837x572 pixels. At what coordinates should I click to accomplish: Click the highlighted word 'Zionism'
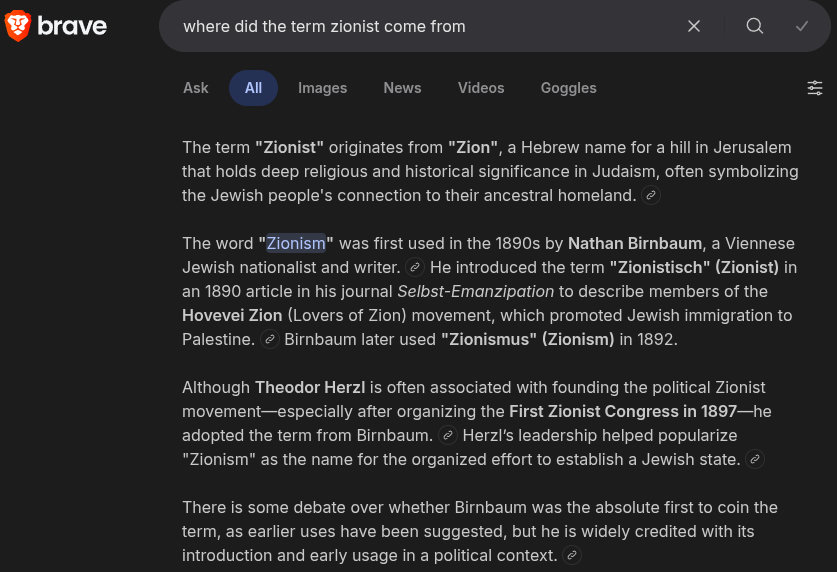pos(296,243)
